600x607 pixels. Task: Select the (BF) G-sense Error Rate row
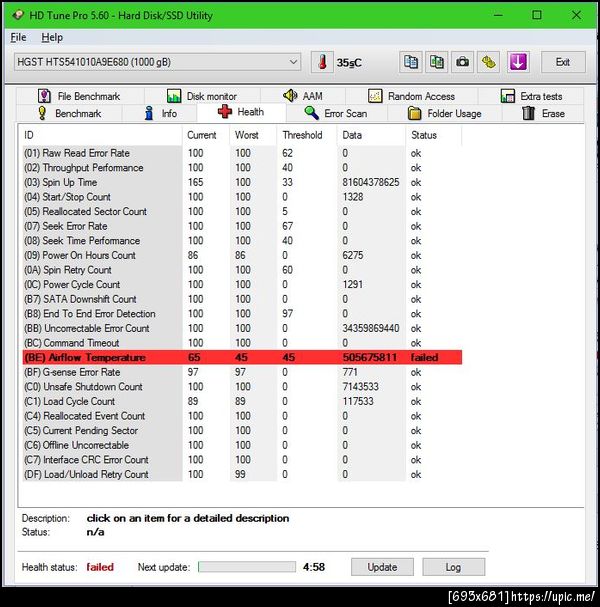coord(242,372)
